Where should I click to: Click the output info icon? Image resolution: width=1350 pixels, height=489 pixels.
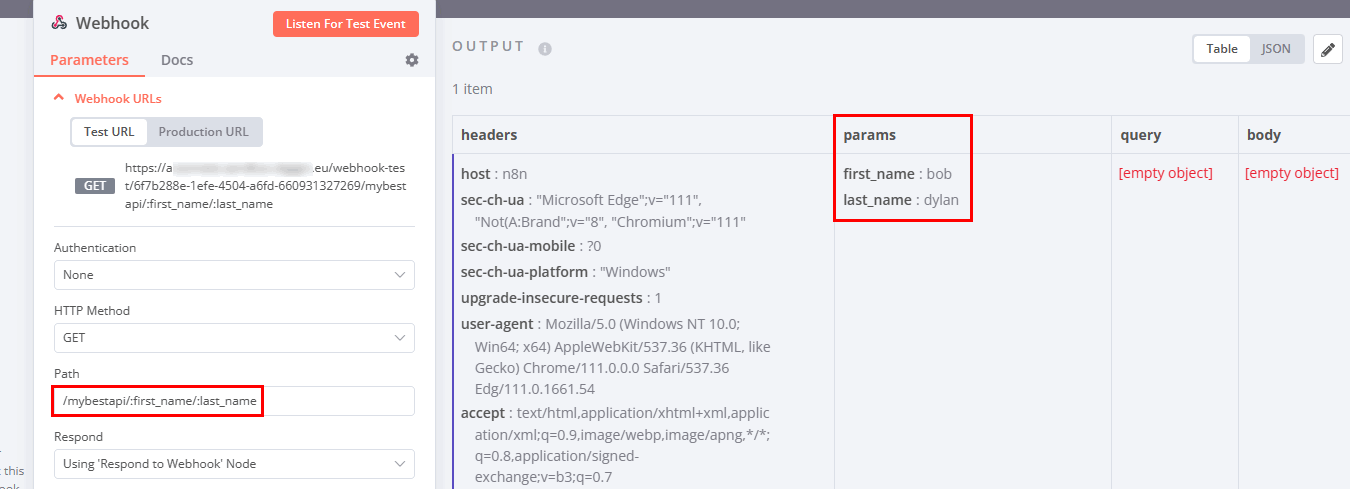point(545,48)
